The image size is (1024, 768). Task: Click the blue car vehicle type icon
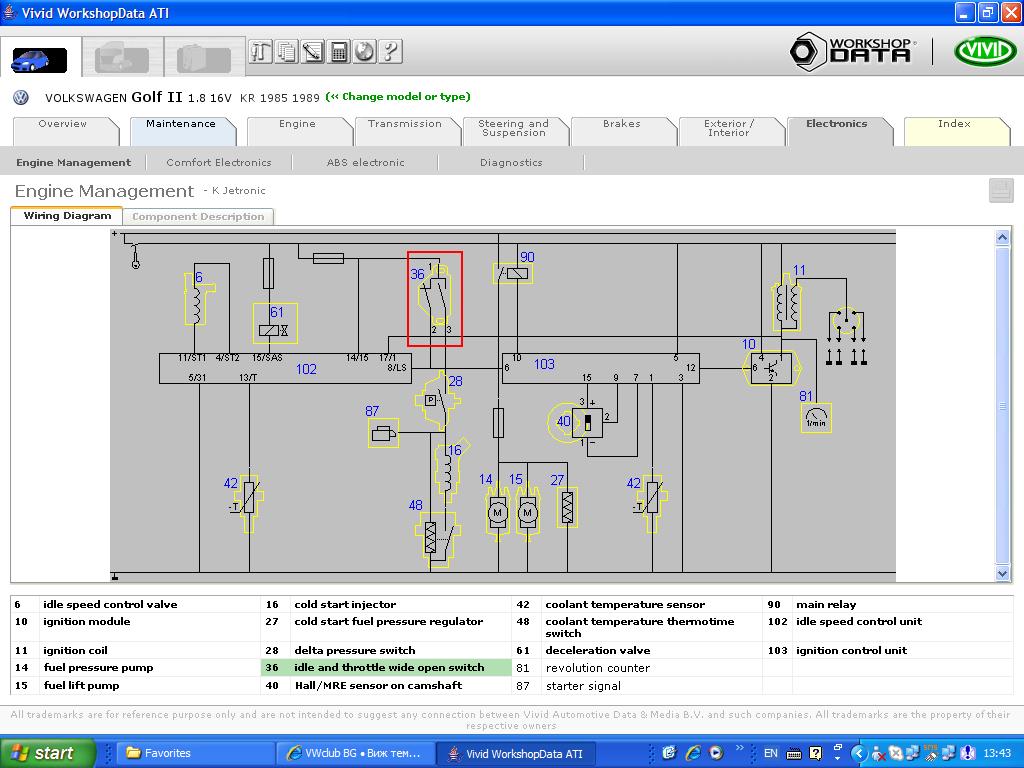[38, 60]
